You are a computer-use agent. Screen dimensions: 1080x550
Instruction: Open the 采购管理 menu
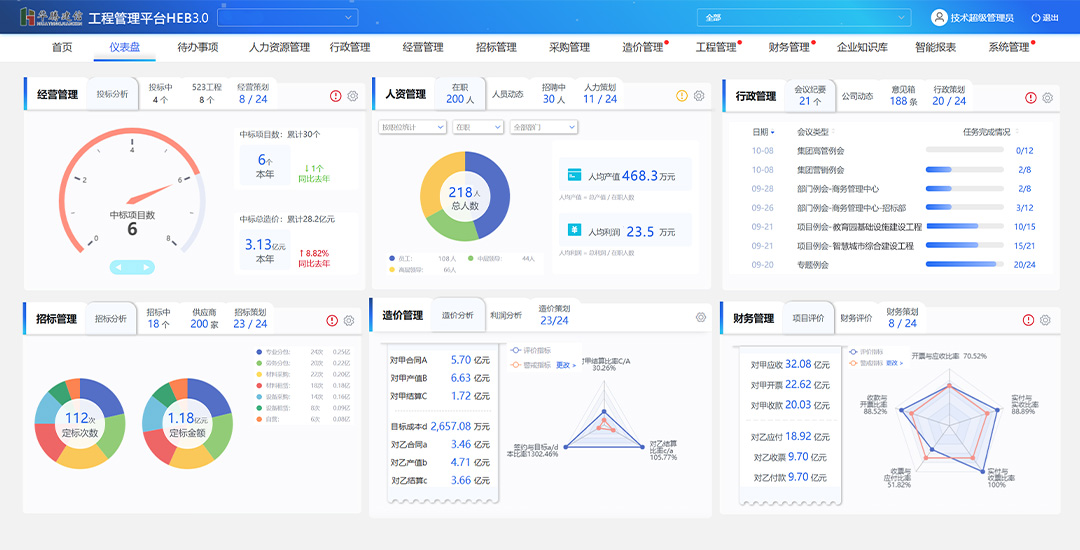pos(569,47)
